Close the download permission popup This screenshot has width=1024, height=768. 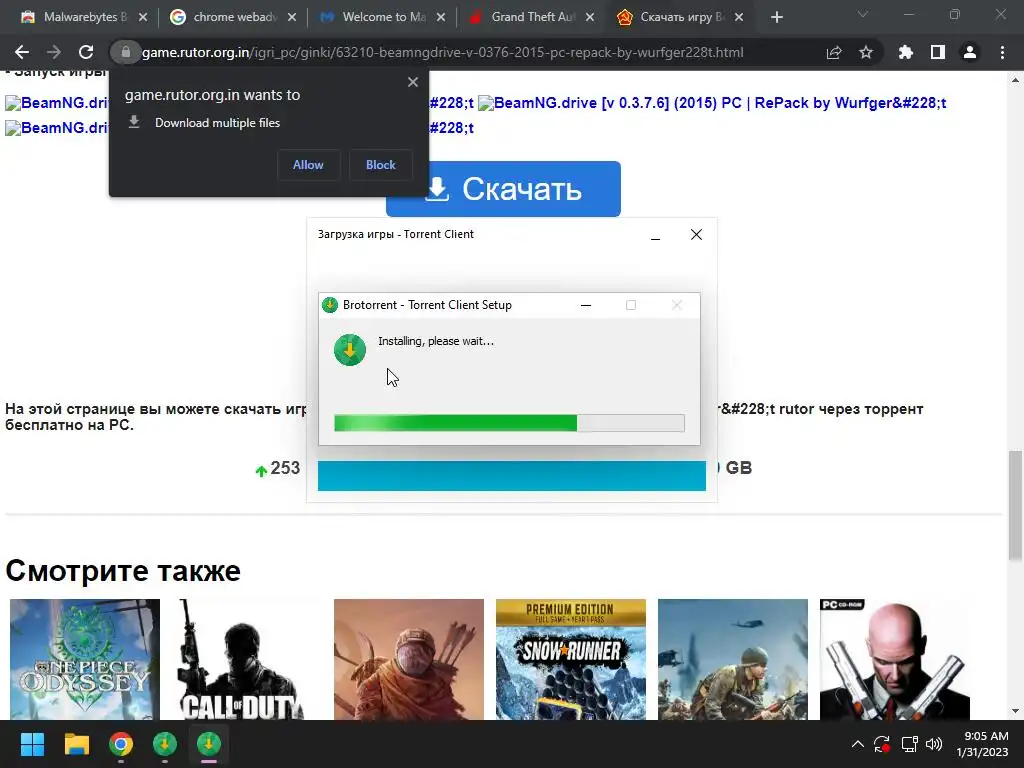click(413, 82)
